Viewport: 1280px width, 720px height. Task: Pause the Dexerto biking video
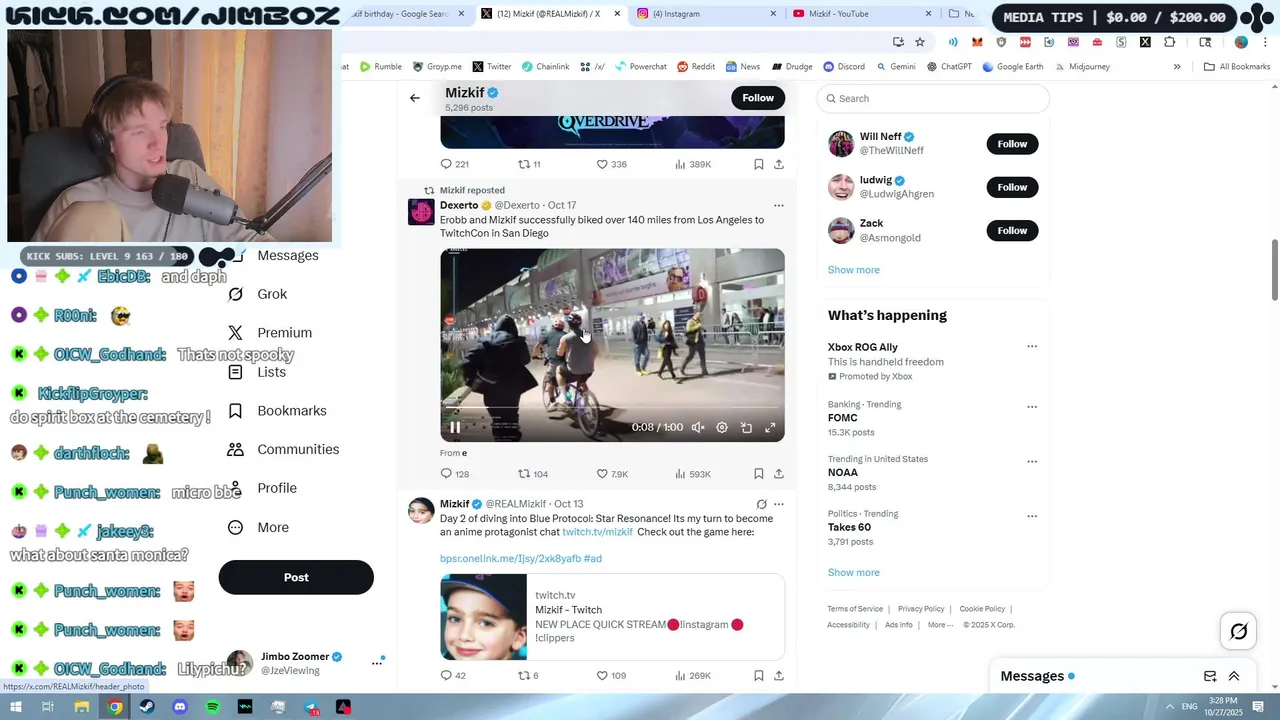(x=455, y=427)
